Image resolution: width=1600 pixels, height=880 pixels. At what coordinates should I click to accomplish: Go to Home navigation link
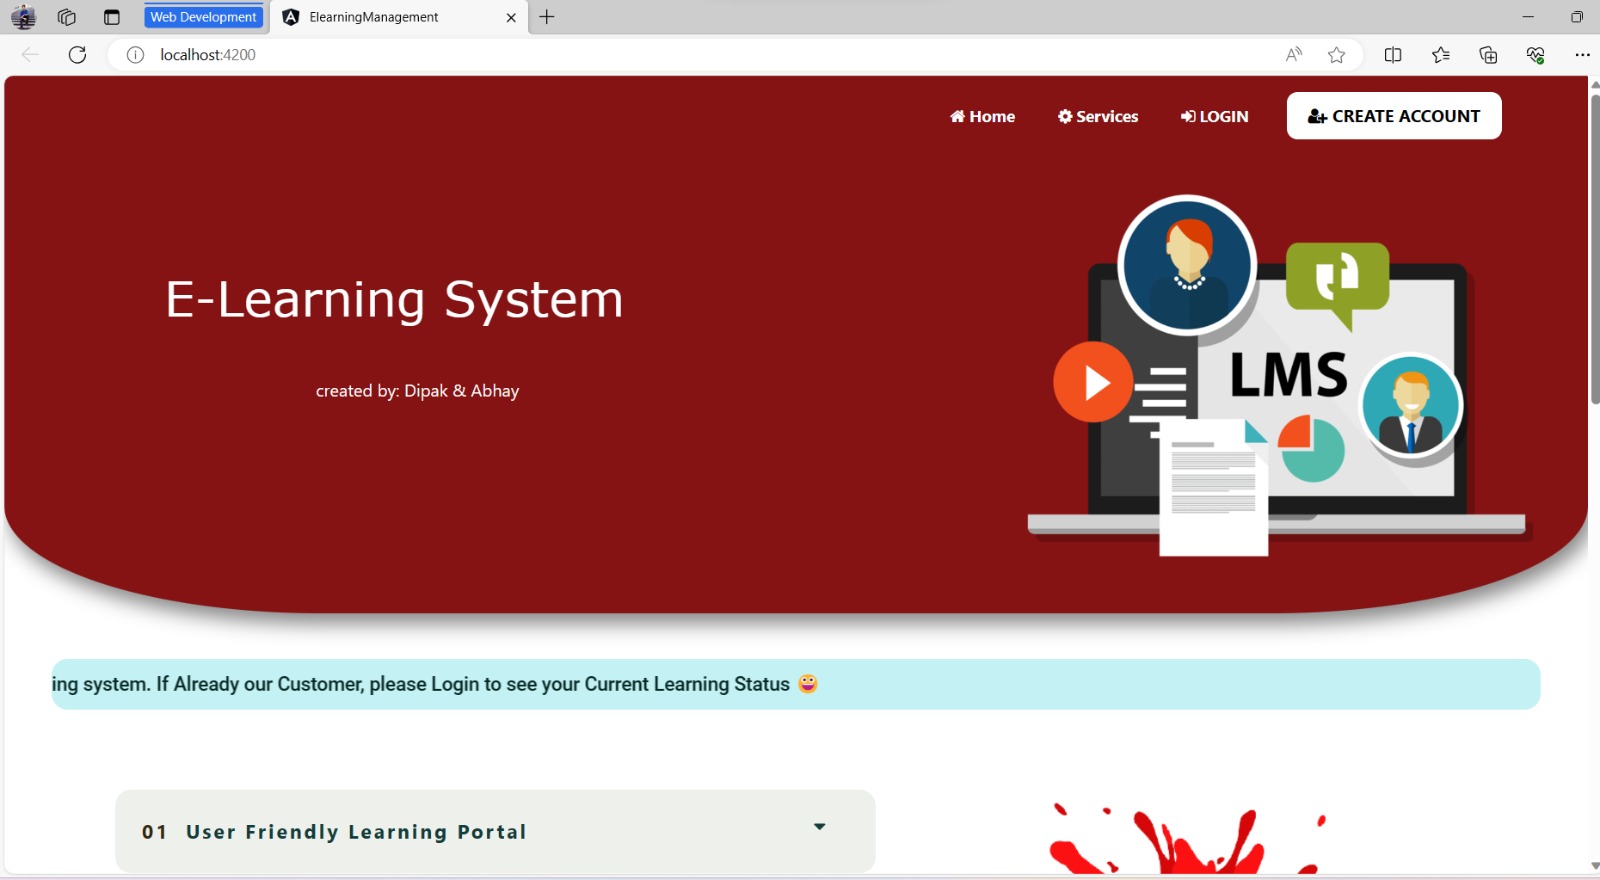(x=982, y=116)
